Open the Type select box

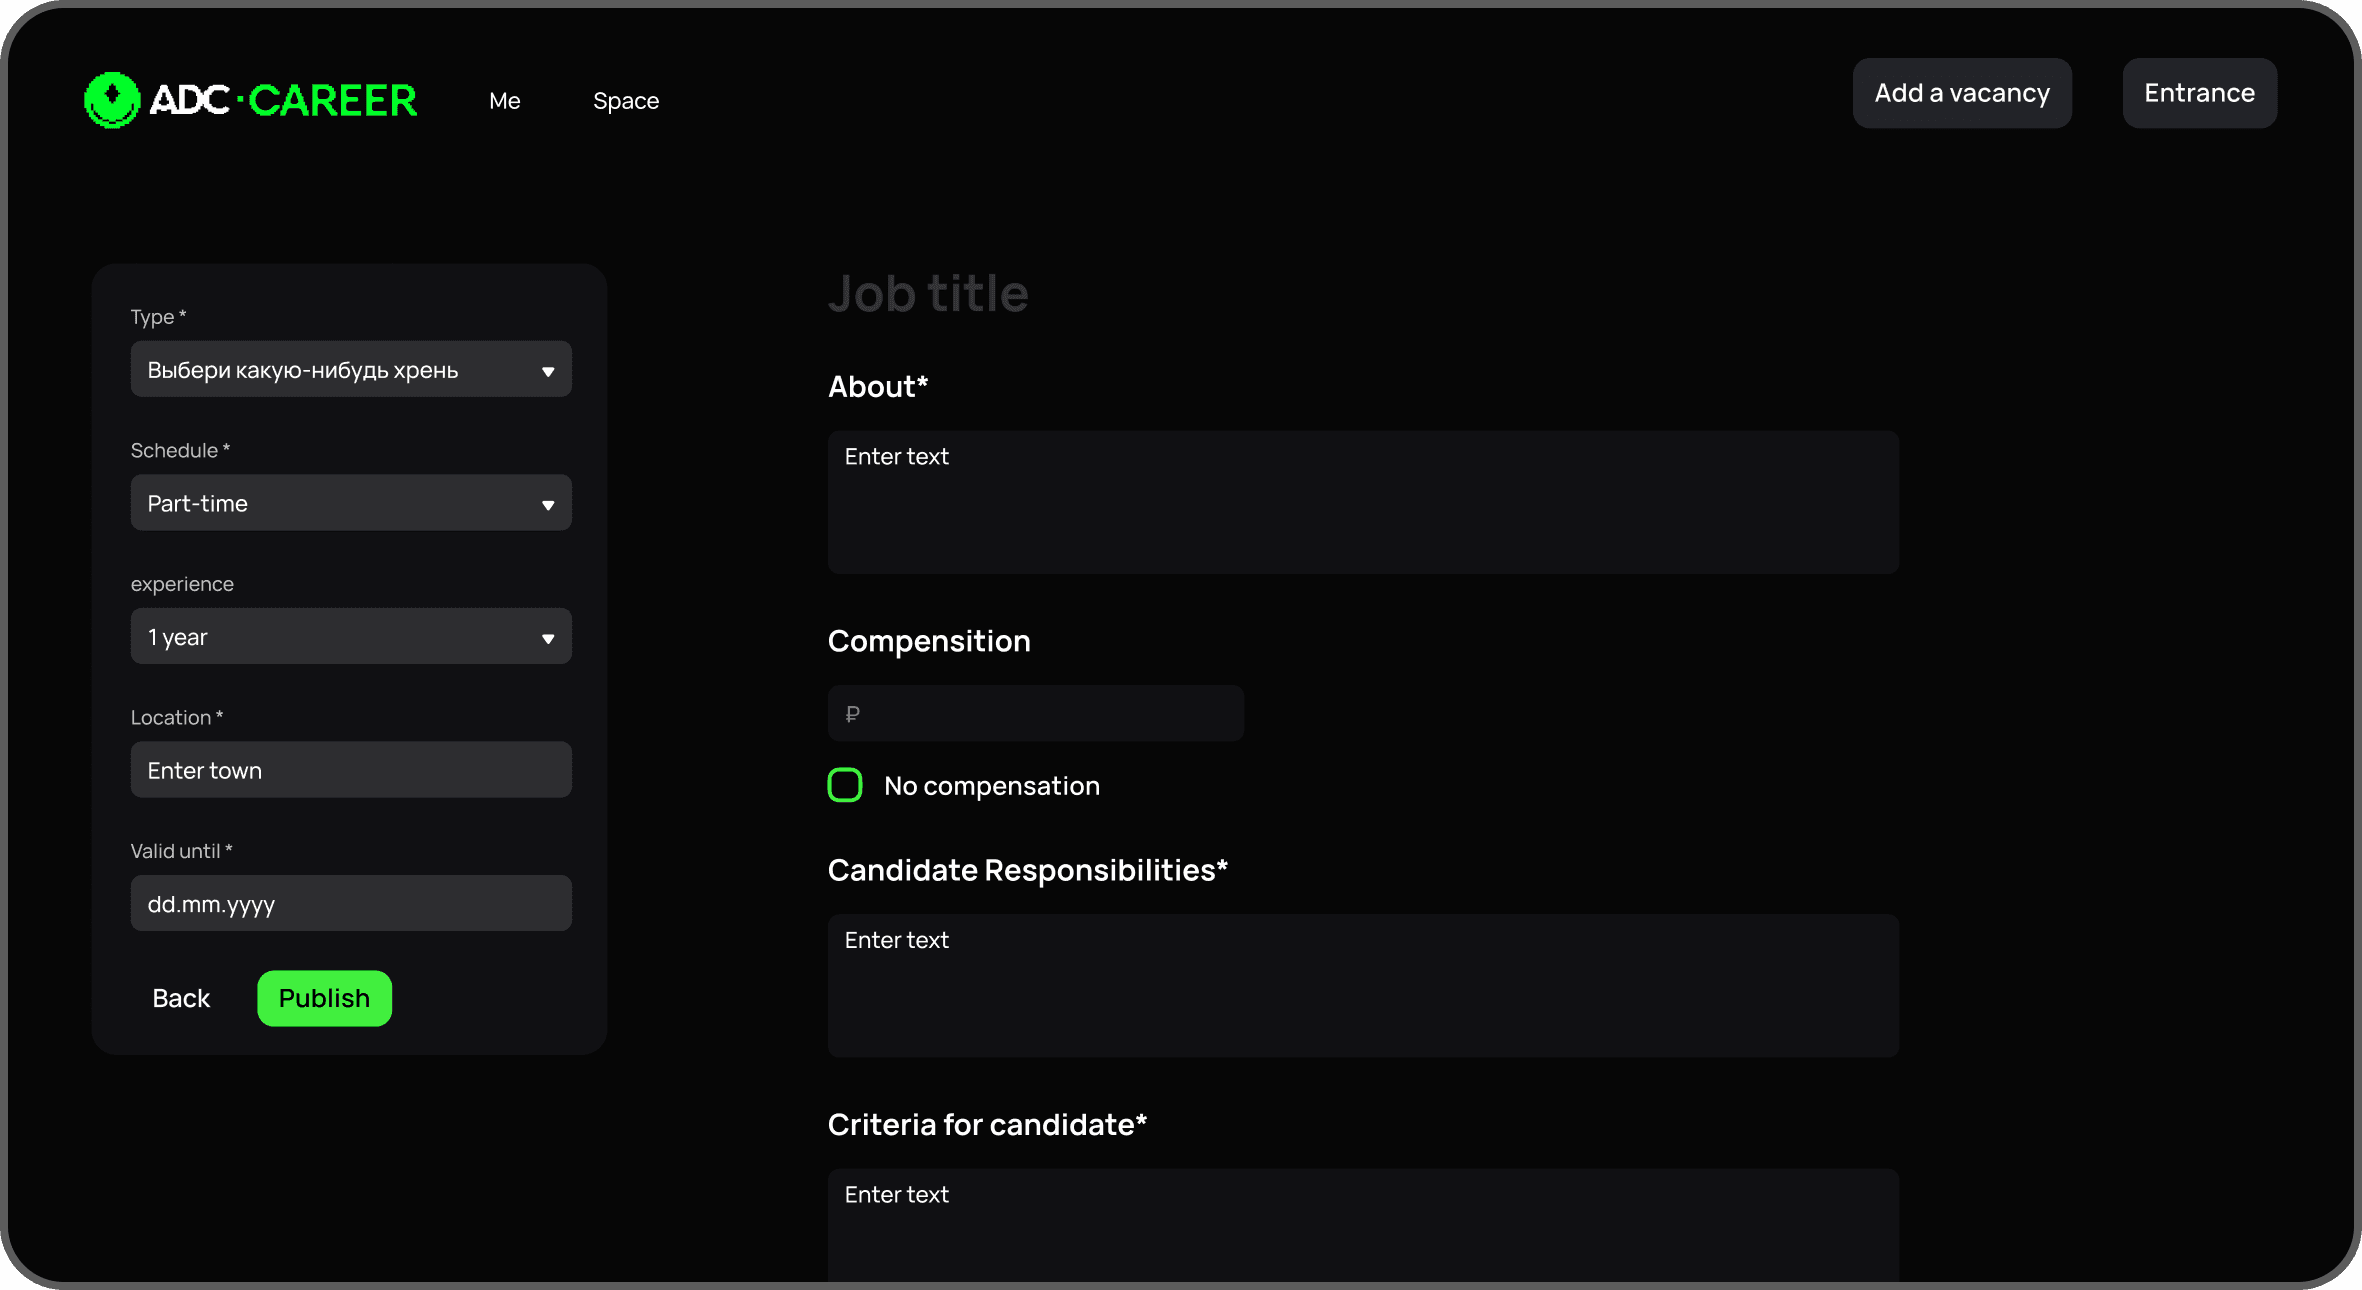click(340, 370)
